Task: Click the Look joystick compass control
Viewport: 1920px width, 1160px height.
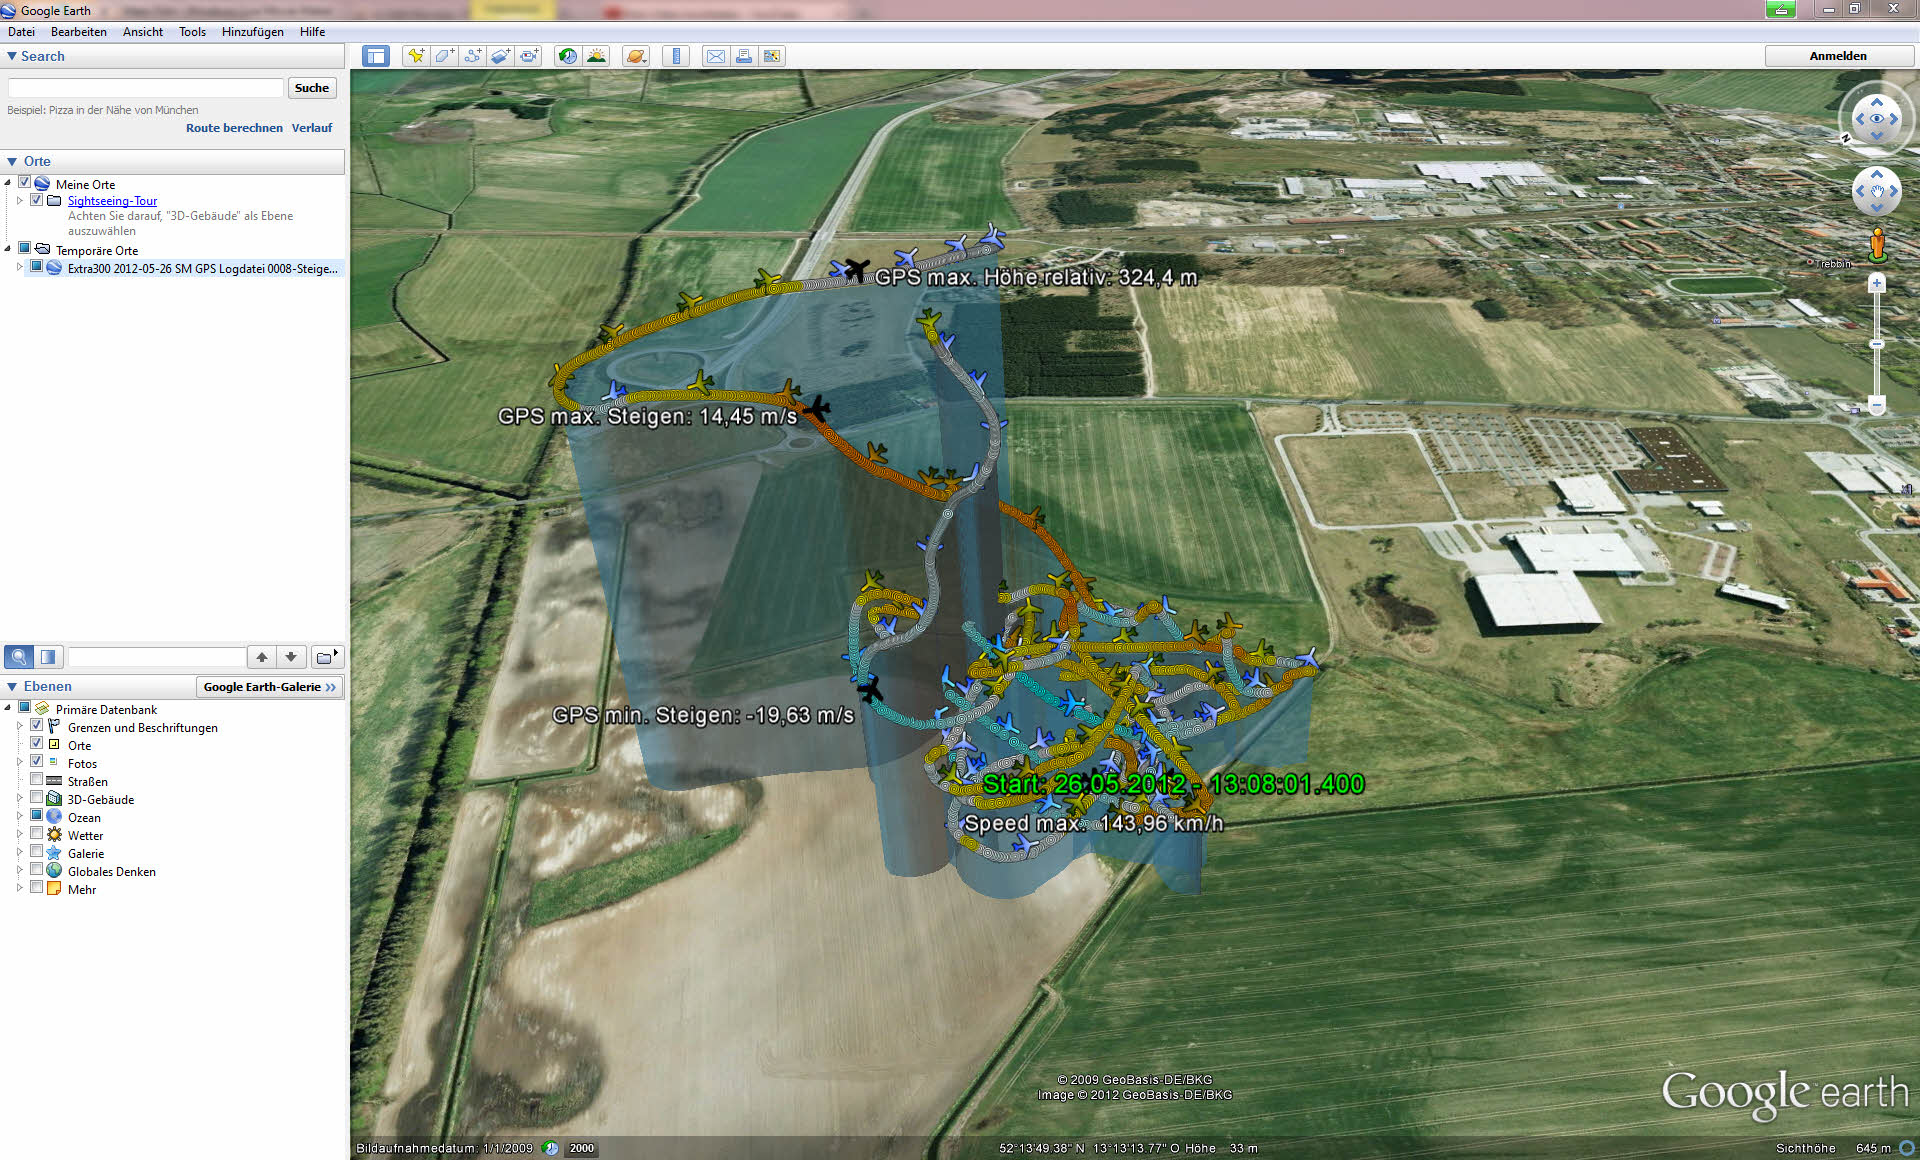Action: pos(1876,119)
